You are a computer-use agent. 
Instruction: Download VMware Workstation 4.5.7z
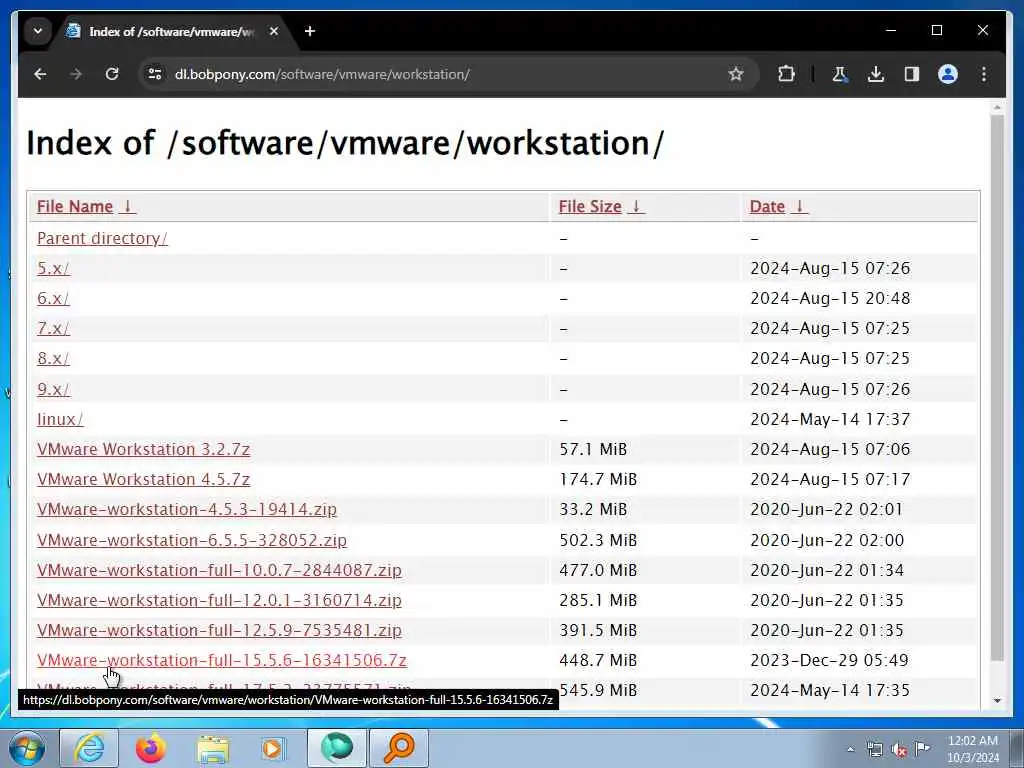(143, 479)
